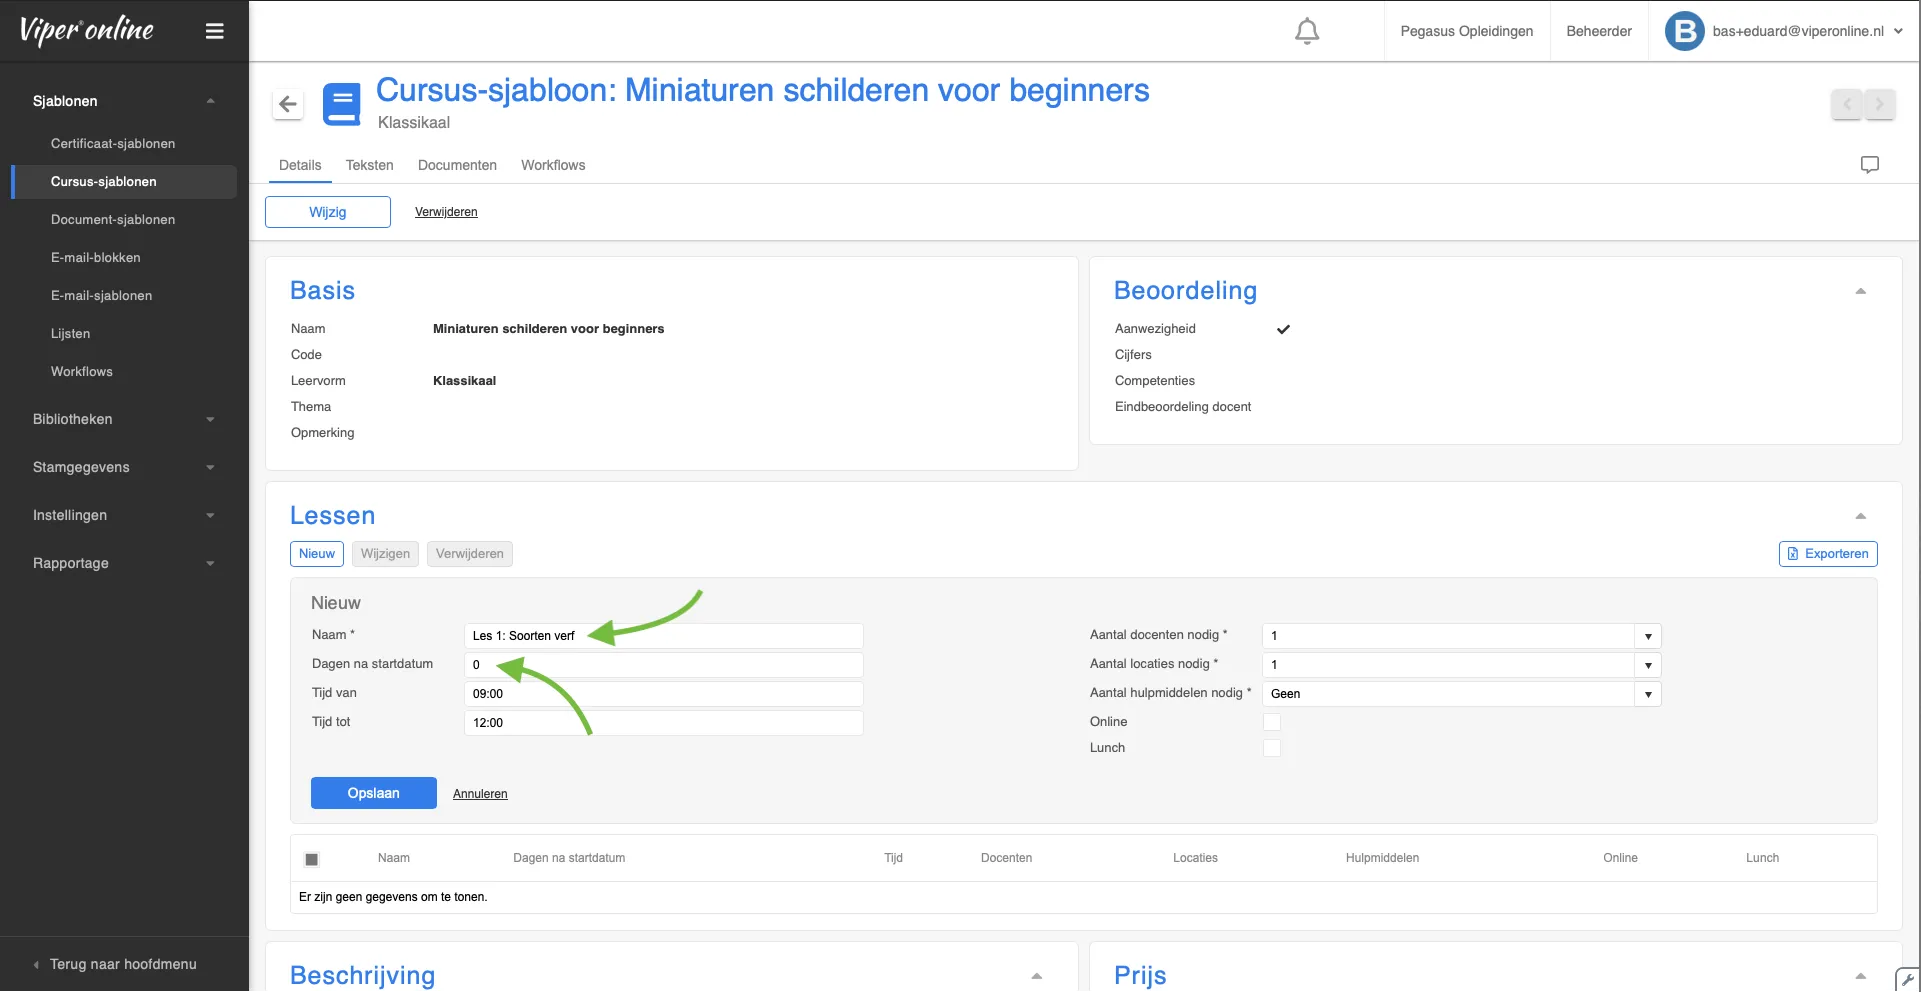Tick the select-all checkbox in lessons table
The height and width of the screenshot is (992, 1921).
312,859
